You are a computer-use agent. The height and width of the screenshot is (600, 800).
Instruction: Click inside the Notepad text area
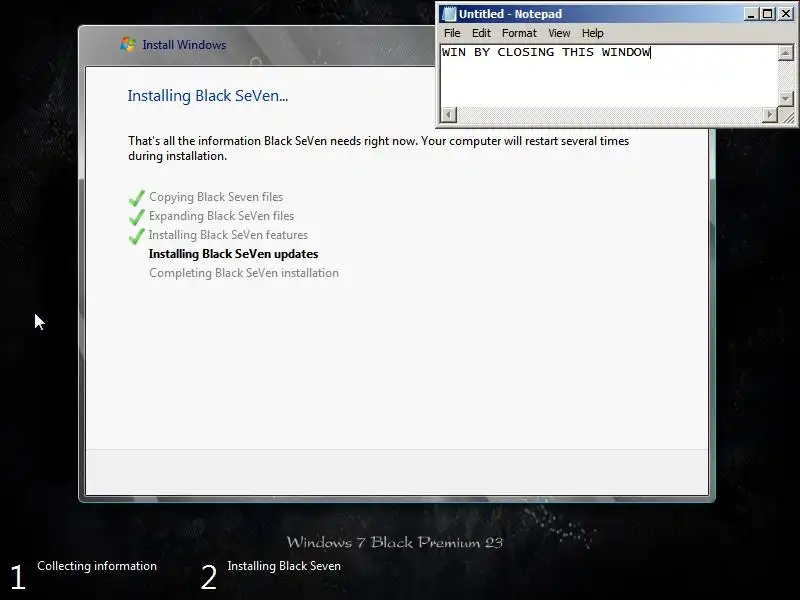pyautogui.click(x=609, y=76)
